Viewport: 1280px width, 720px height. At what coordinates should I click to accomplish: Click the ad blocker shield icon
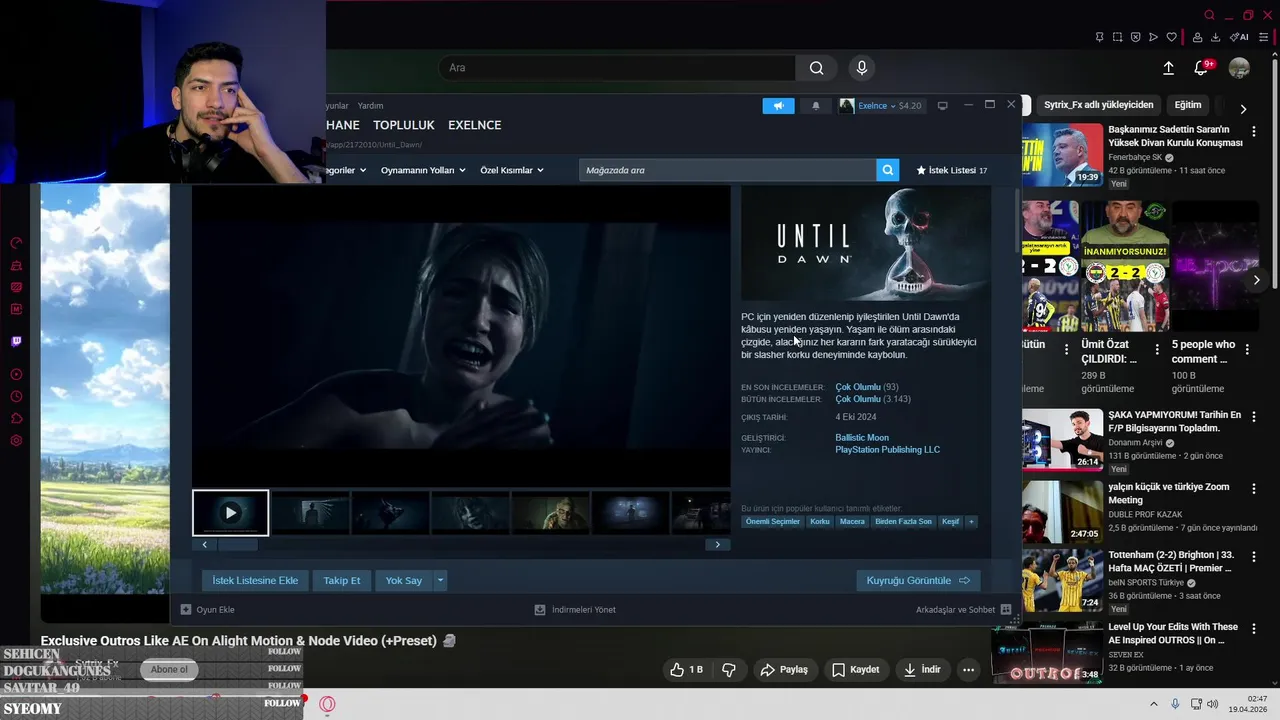point(1135,37)
